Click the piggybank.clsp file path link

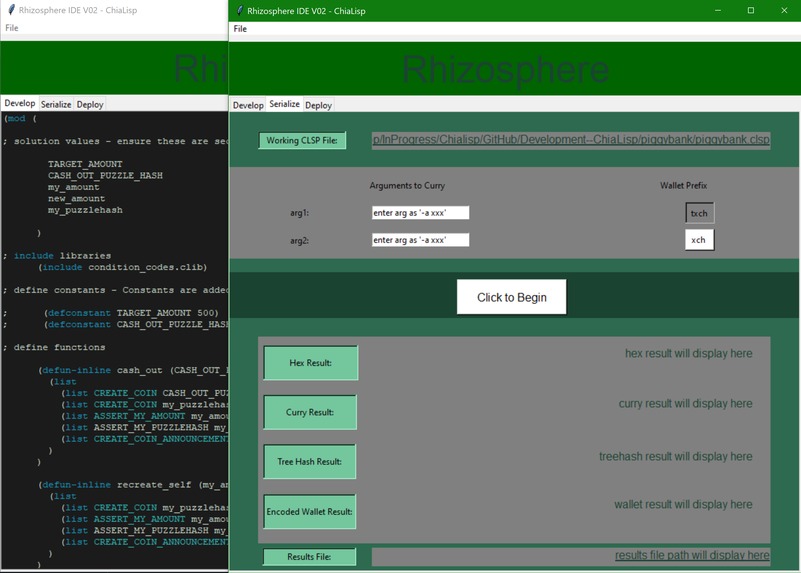point(571,140)
